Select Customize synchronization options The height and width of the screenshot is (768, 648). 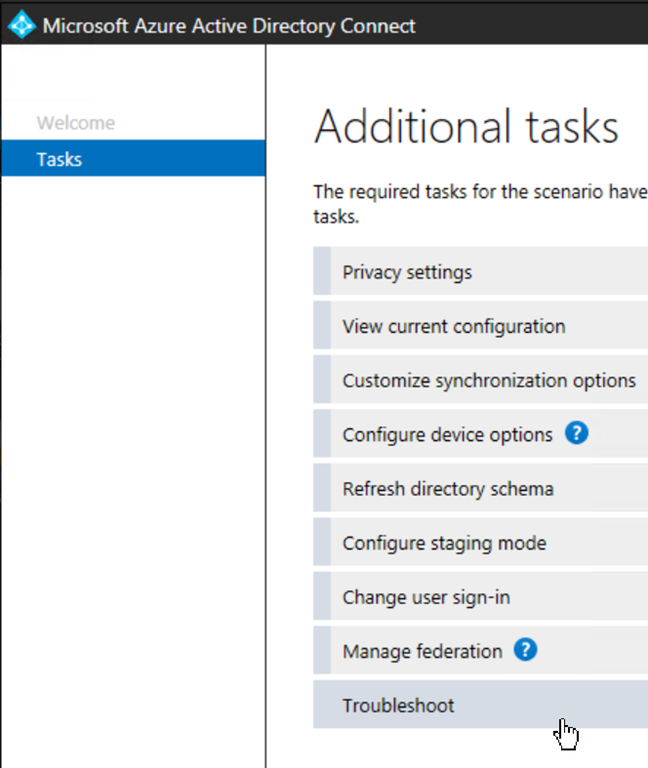(480, 380)
